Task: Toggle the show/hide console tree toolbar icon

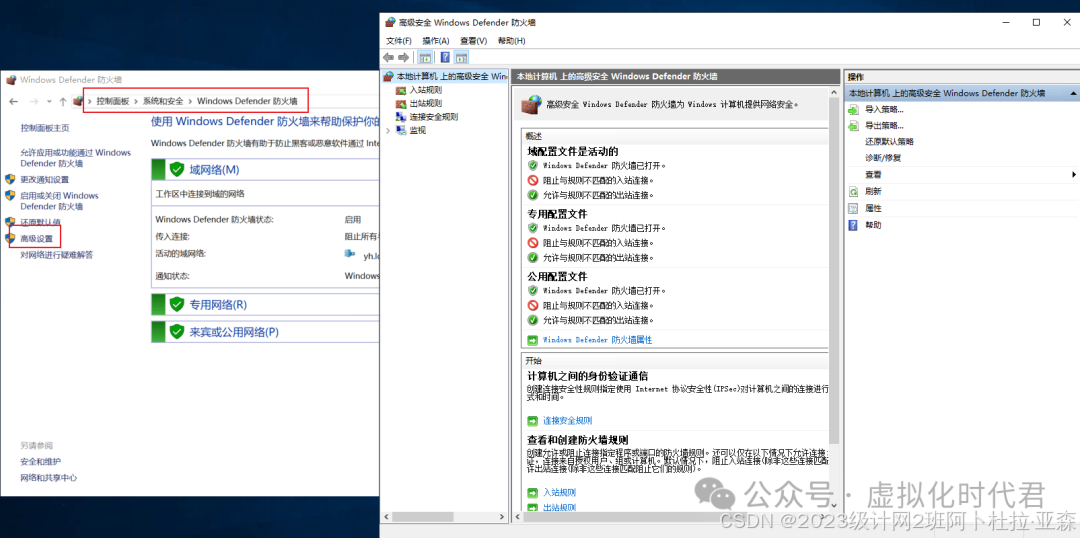Action: (425, 57)
